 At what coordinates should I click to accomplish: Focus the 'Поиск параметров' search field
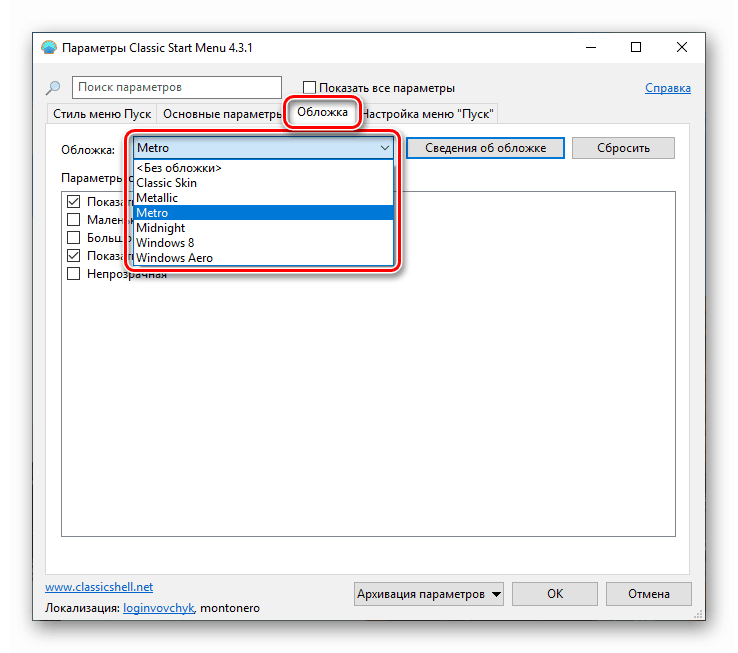click(177, 88)
